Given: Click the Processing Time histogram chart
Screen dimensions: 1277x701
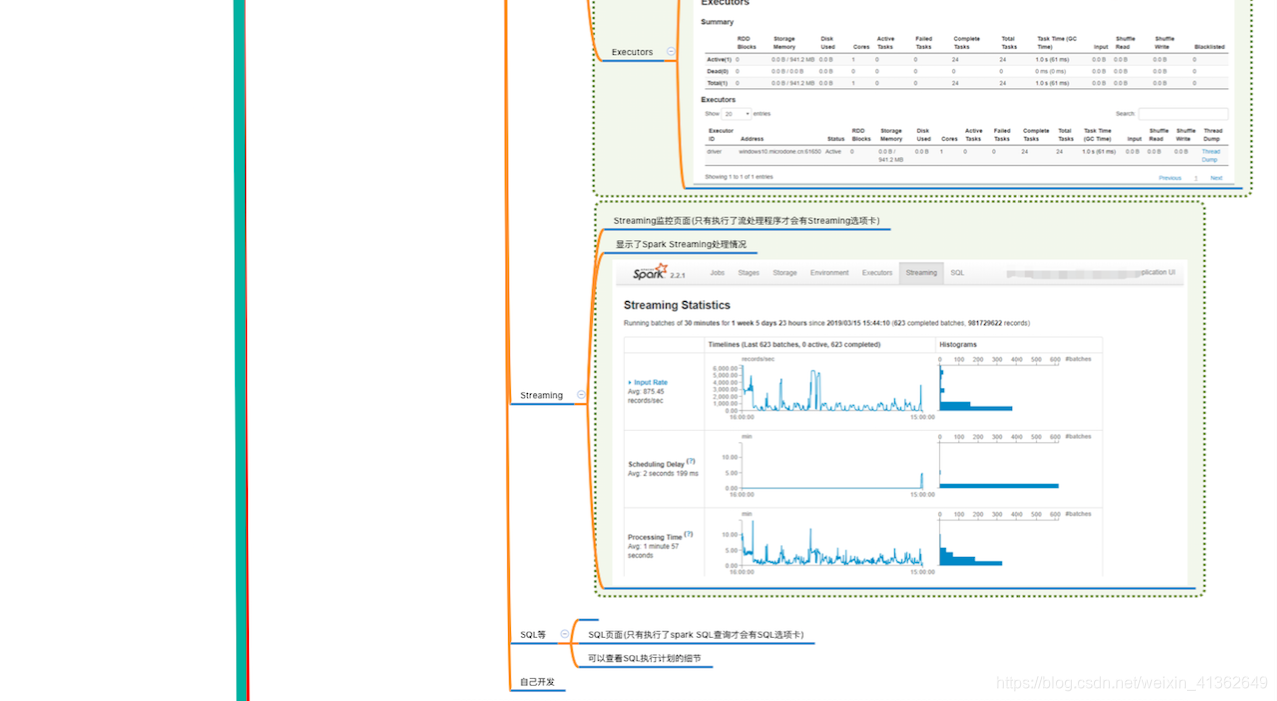Looking at the screenshot, I should pos(1000,542).
